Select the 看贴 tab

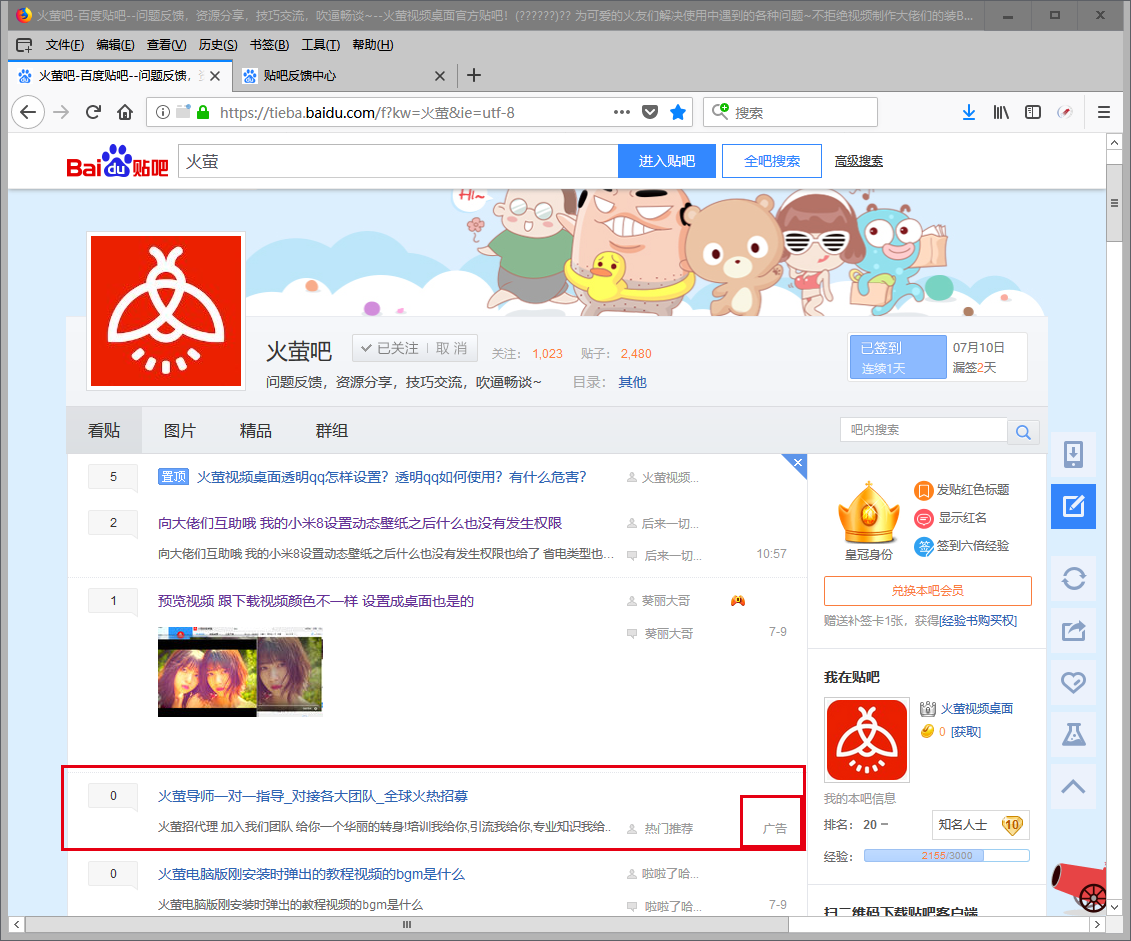point(104,430)
